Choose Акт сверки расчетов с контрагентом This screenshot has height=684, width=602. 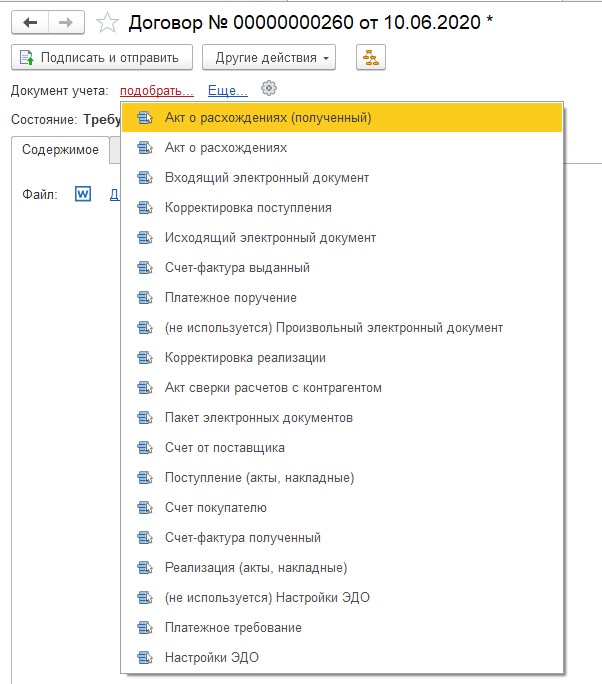[x=342, y=387]
